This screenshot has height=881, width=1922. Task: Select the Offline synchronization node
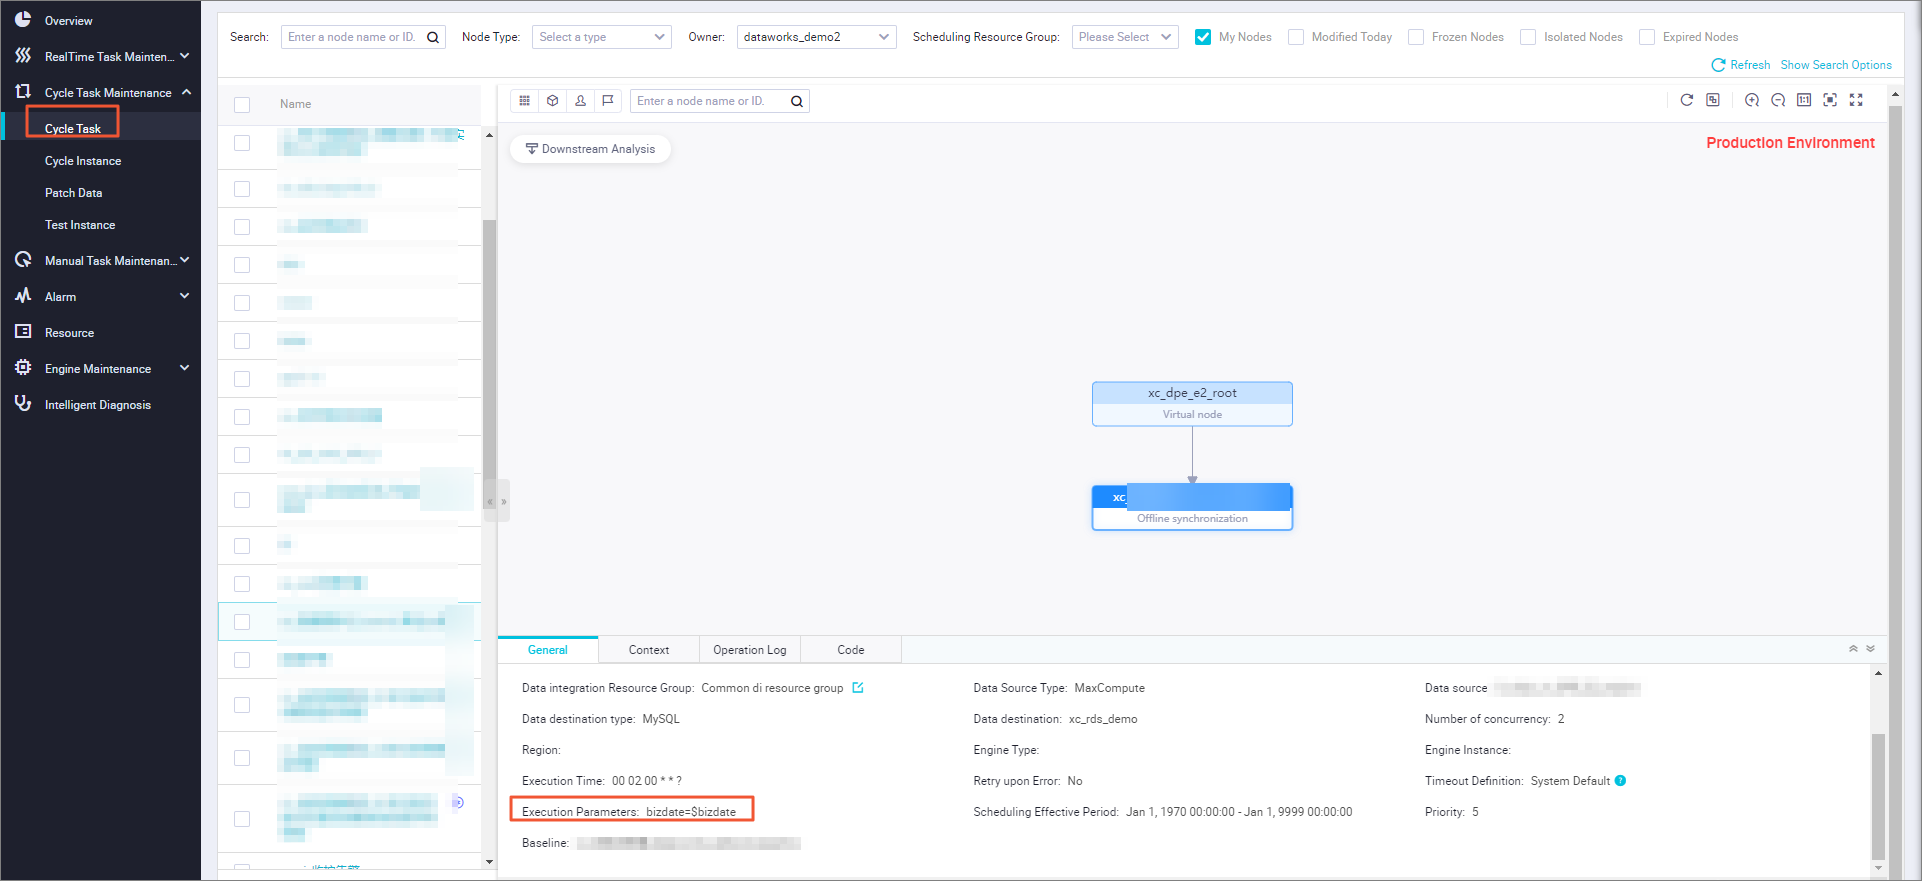click(x=1192, y=507)
